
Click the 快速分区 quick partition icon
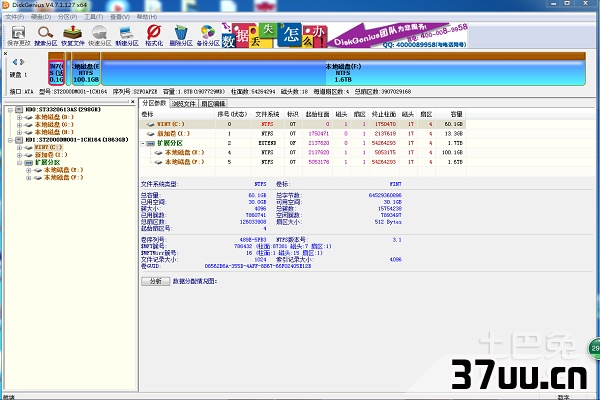pyautogui.click(x=99, y=36)
